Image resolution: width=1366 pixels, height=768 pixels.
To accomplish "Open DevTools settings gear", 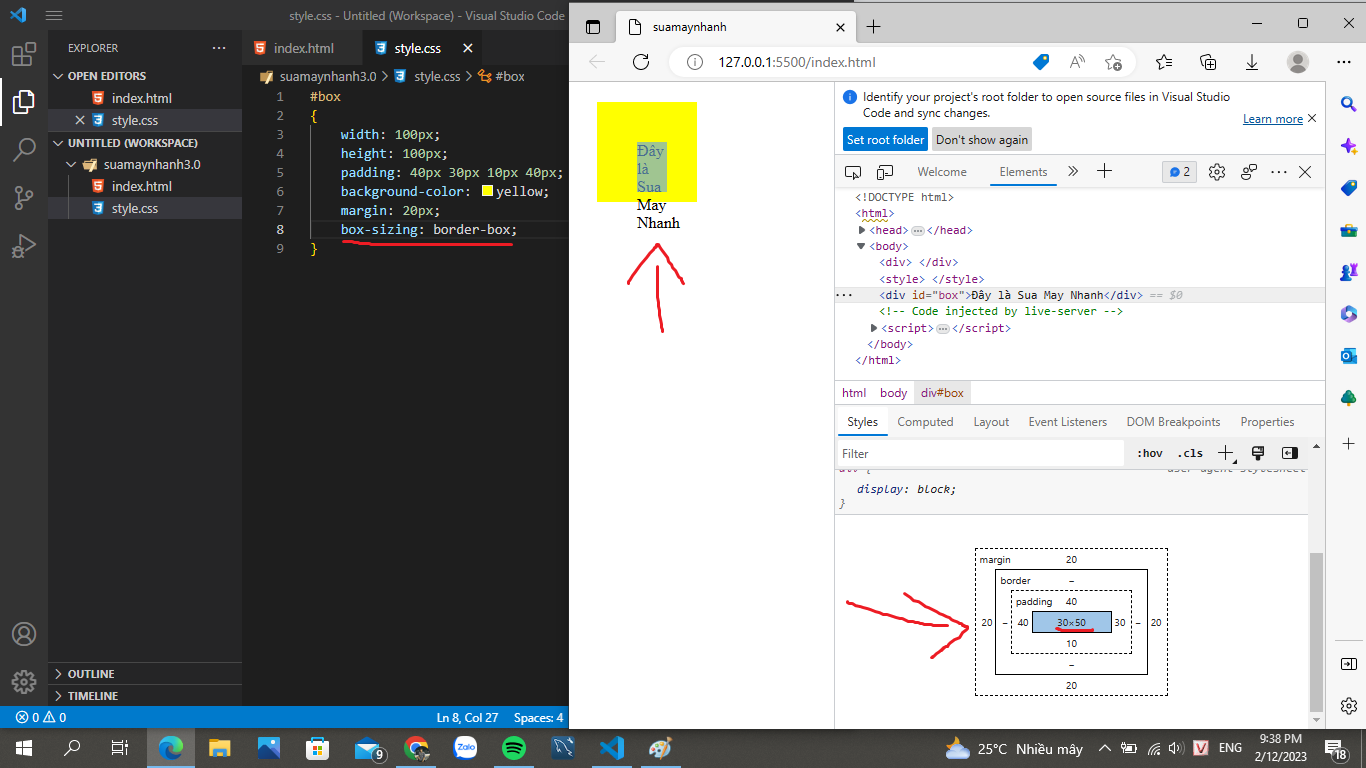I will pos(1216,172).
